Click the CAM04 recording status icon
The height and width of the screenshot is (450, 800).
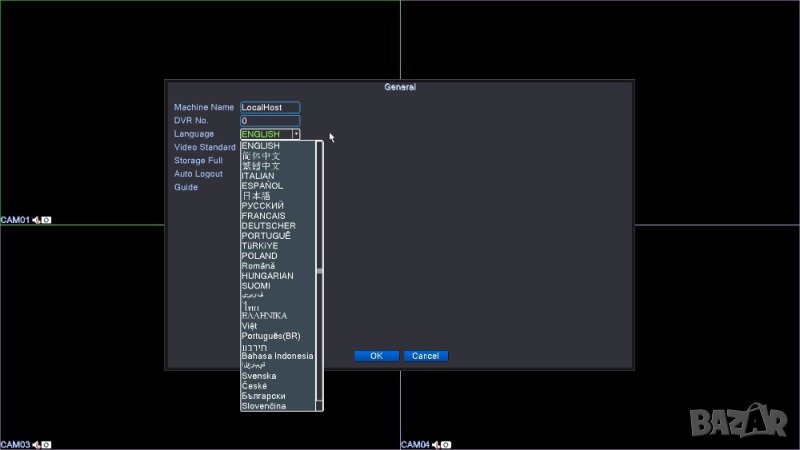[446, 444]
